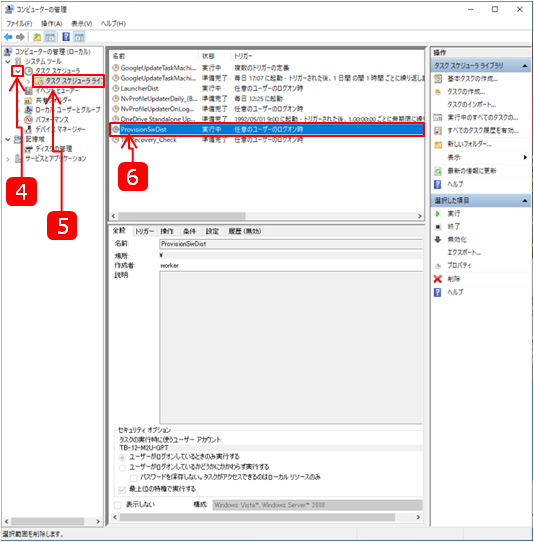Select ユーザーがログオンしているかどうかにかかわらず実行する radio
This screenshot has height=542, width=534.
click(122, 468)
